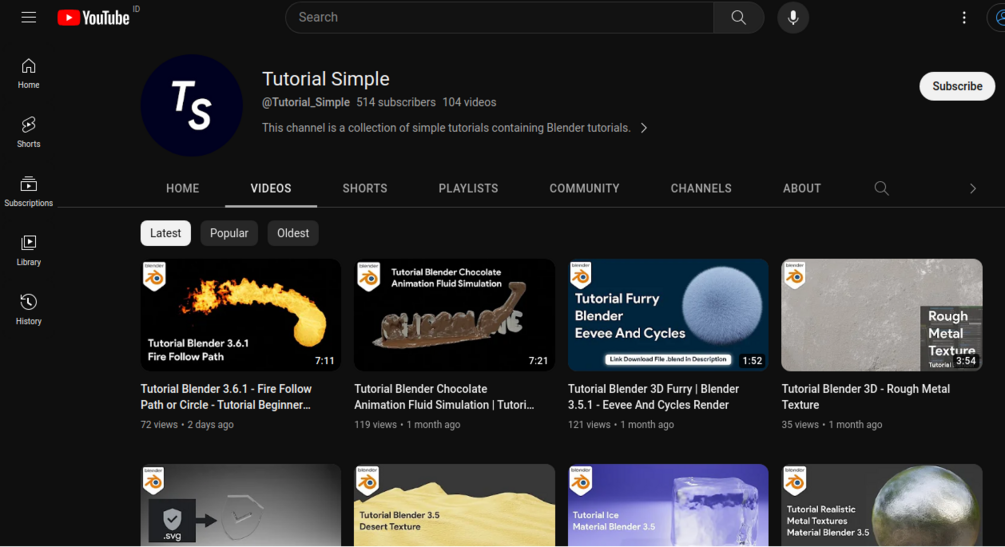Open Subscriptions from the sidebar
This screenshot has height=547, width=1005.
click(28, 191)
